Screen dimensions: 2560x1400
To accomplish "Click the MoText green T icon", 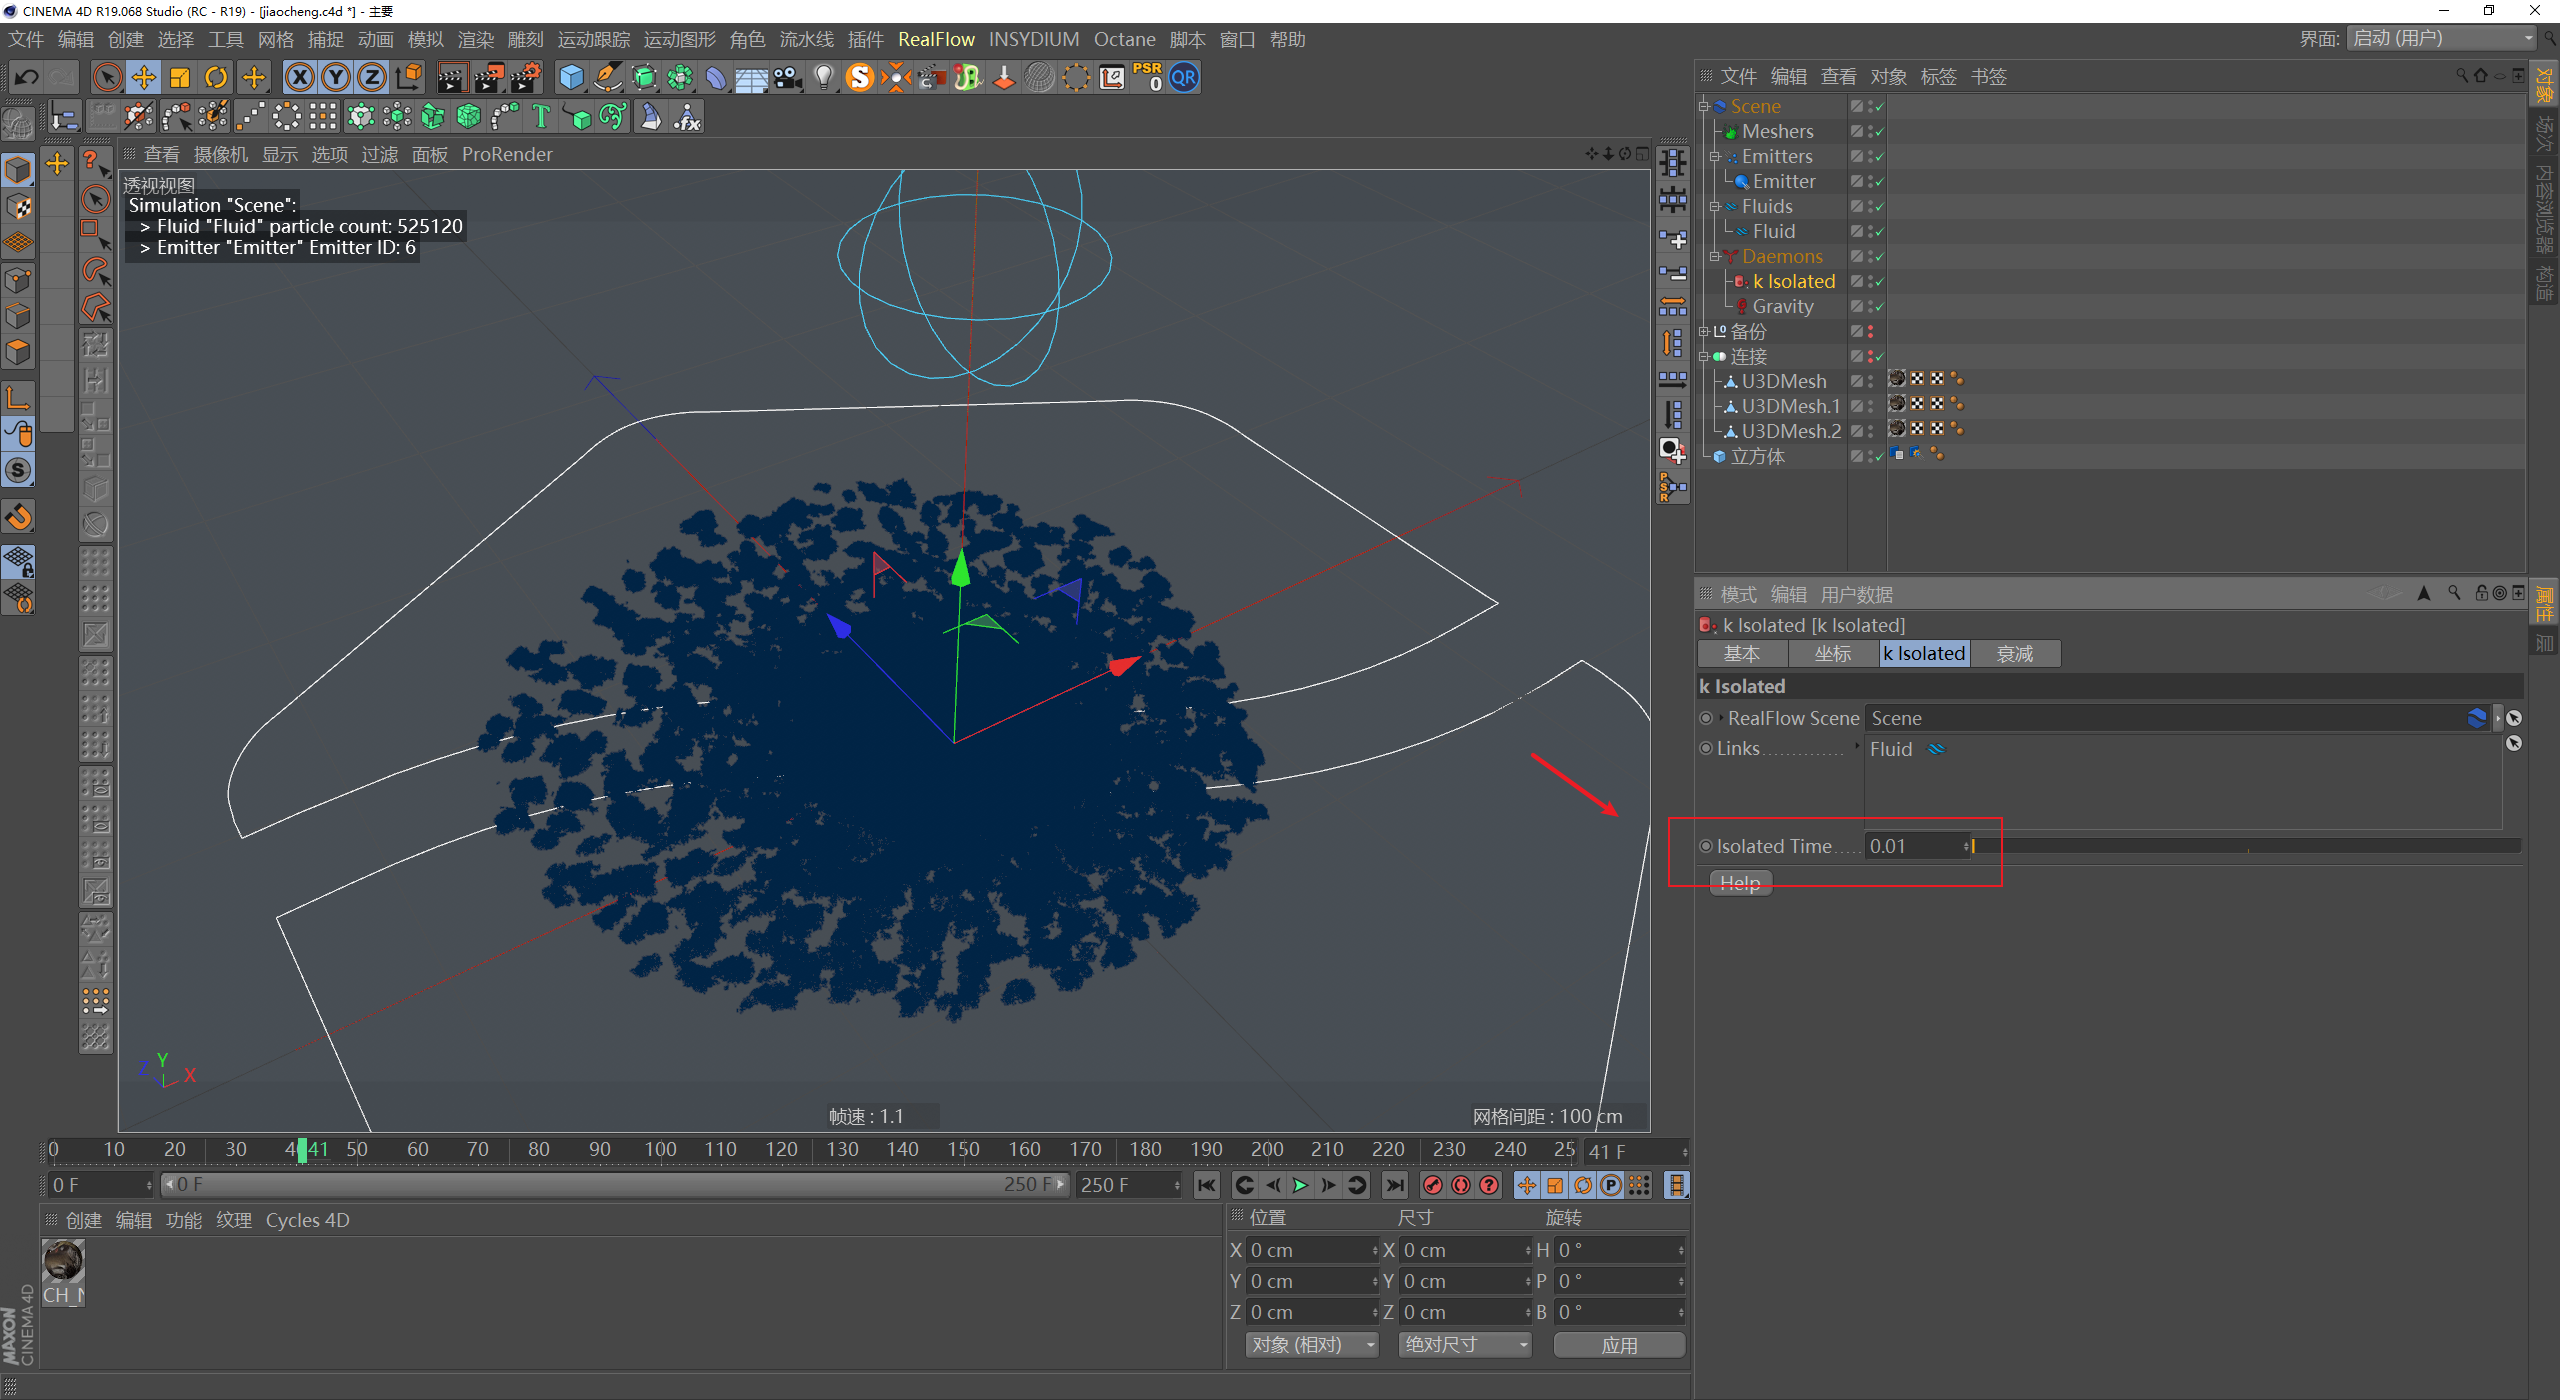I will click(x=541, y=117).
